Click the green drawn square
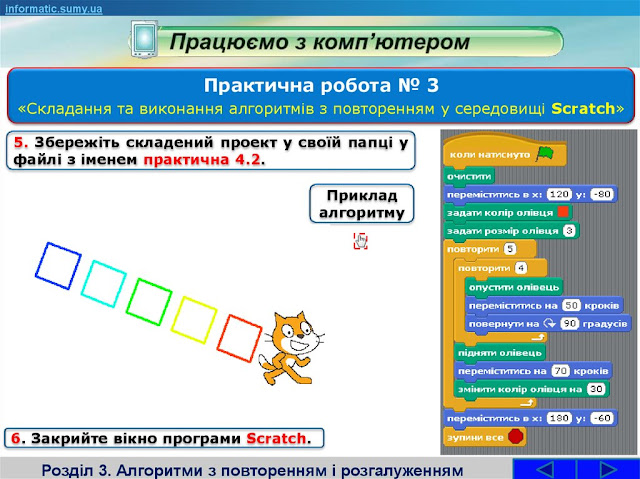 pyautogui.click(x=149, y=302)
